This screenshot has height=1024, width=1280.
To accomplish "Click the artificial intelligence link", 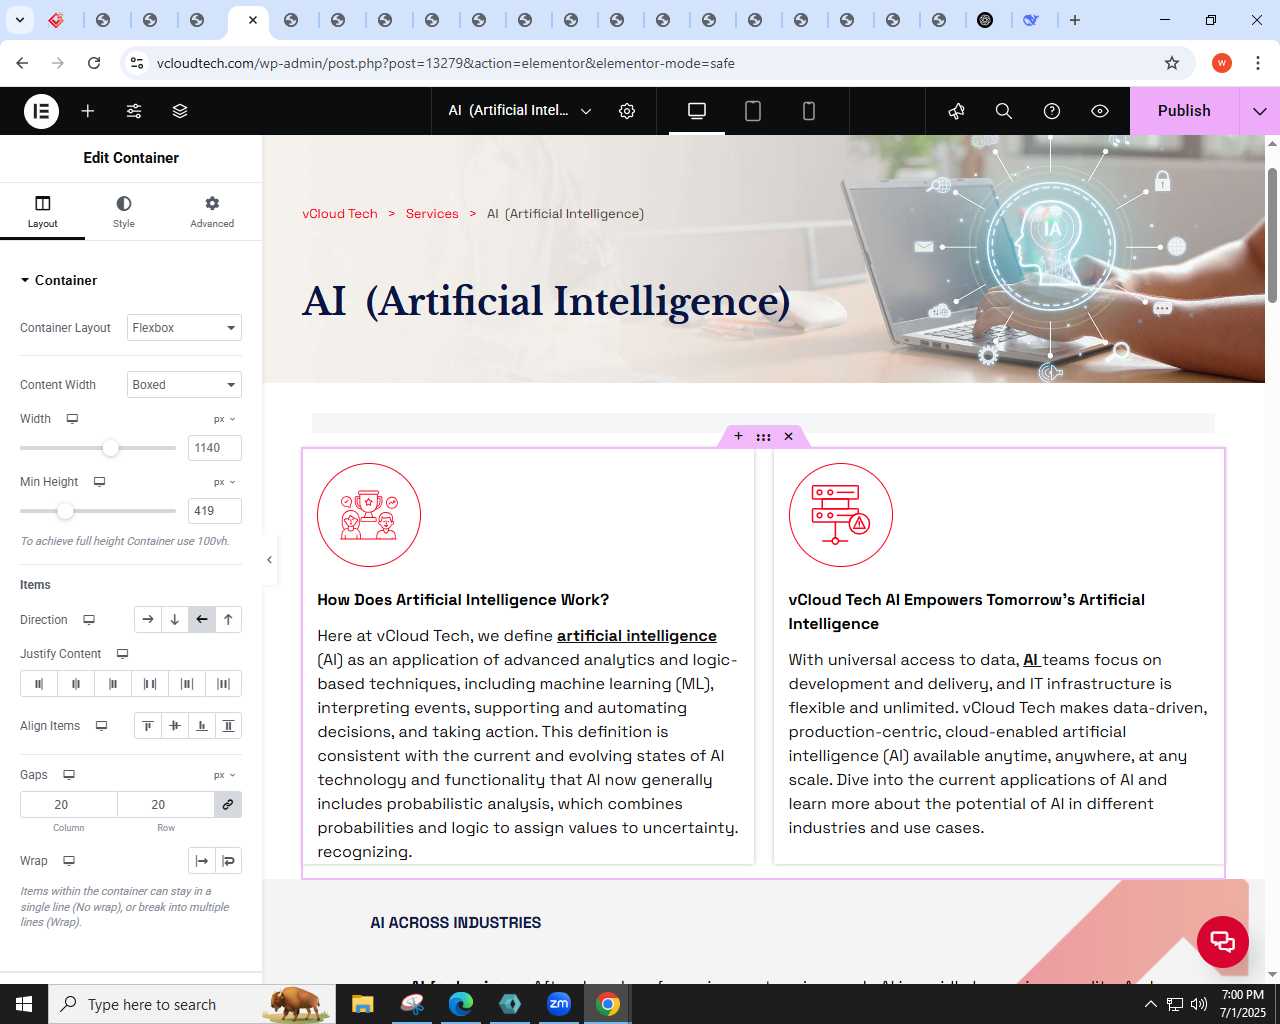I will (x=637, y=636).
